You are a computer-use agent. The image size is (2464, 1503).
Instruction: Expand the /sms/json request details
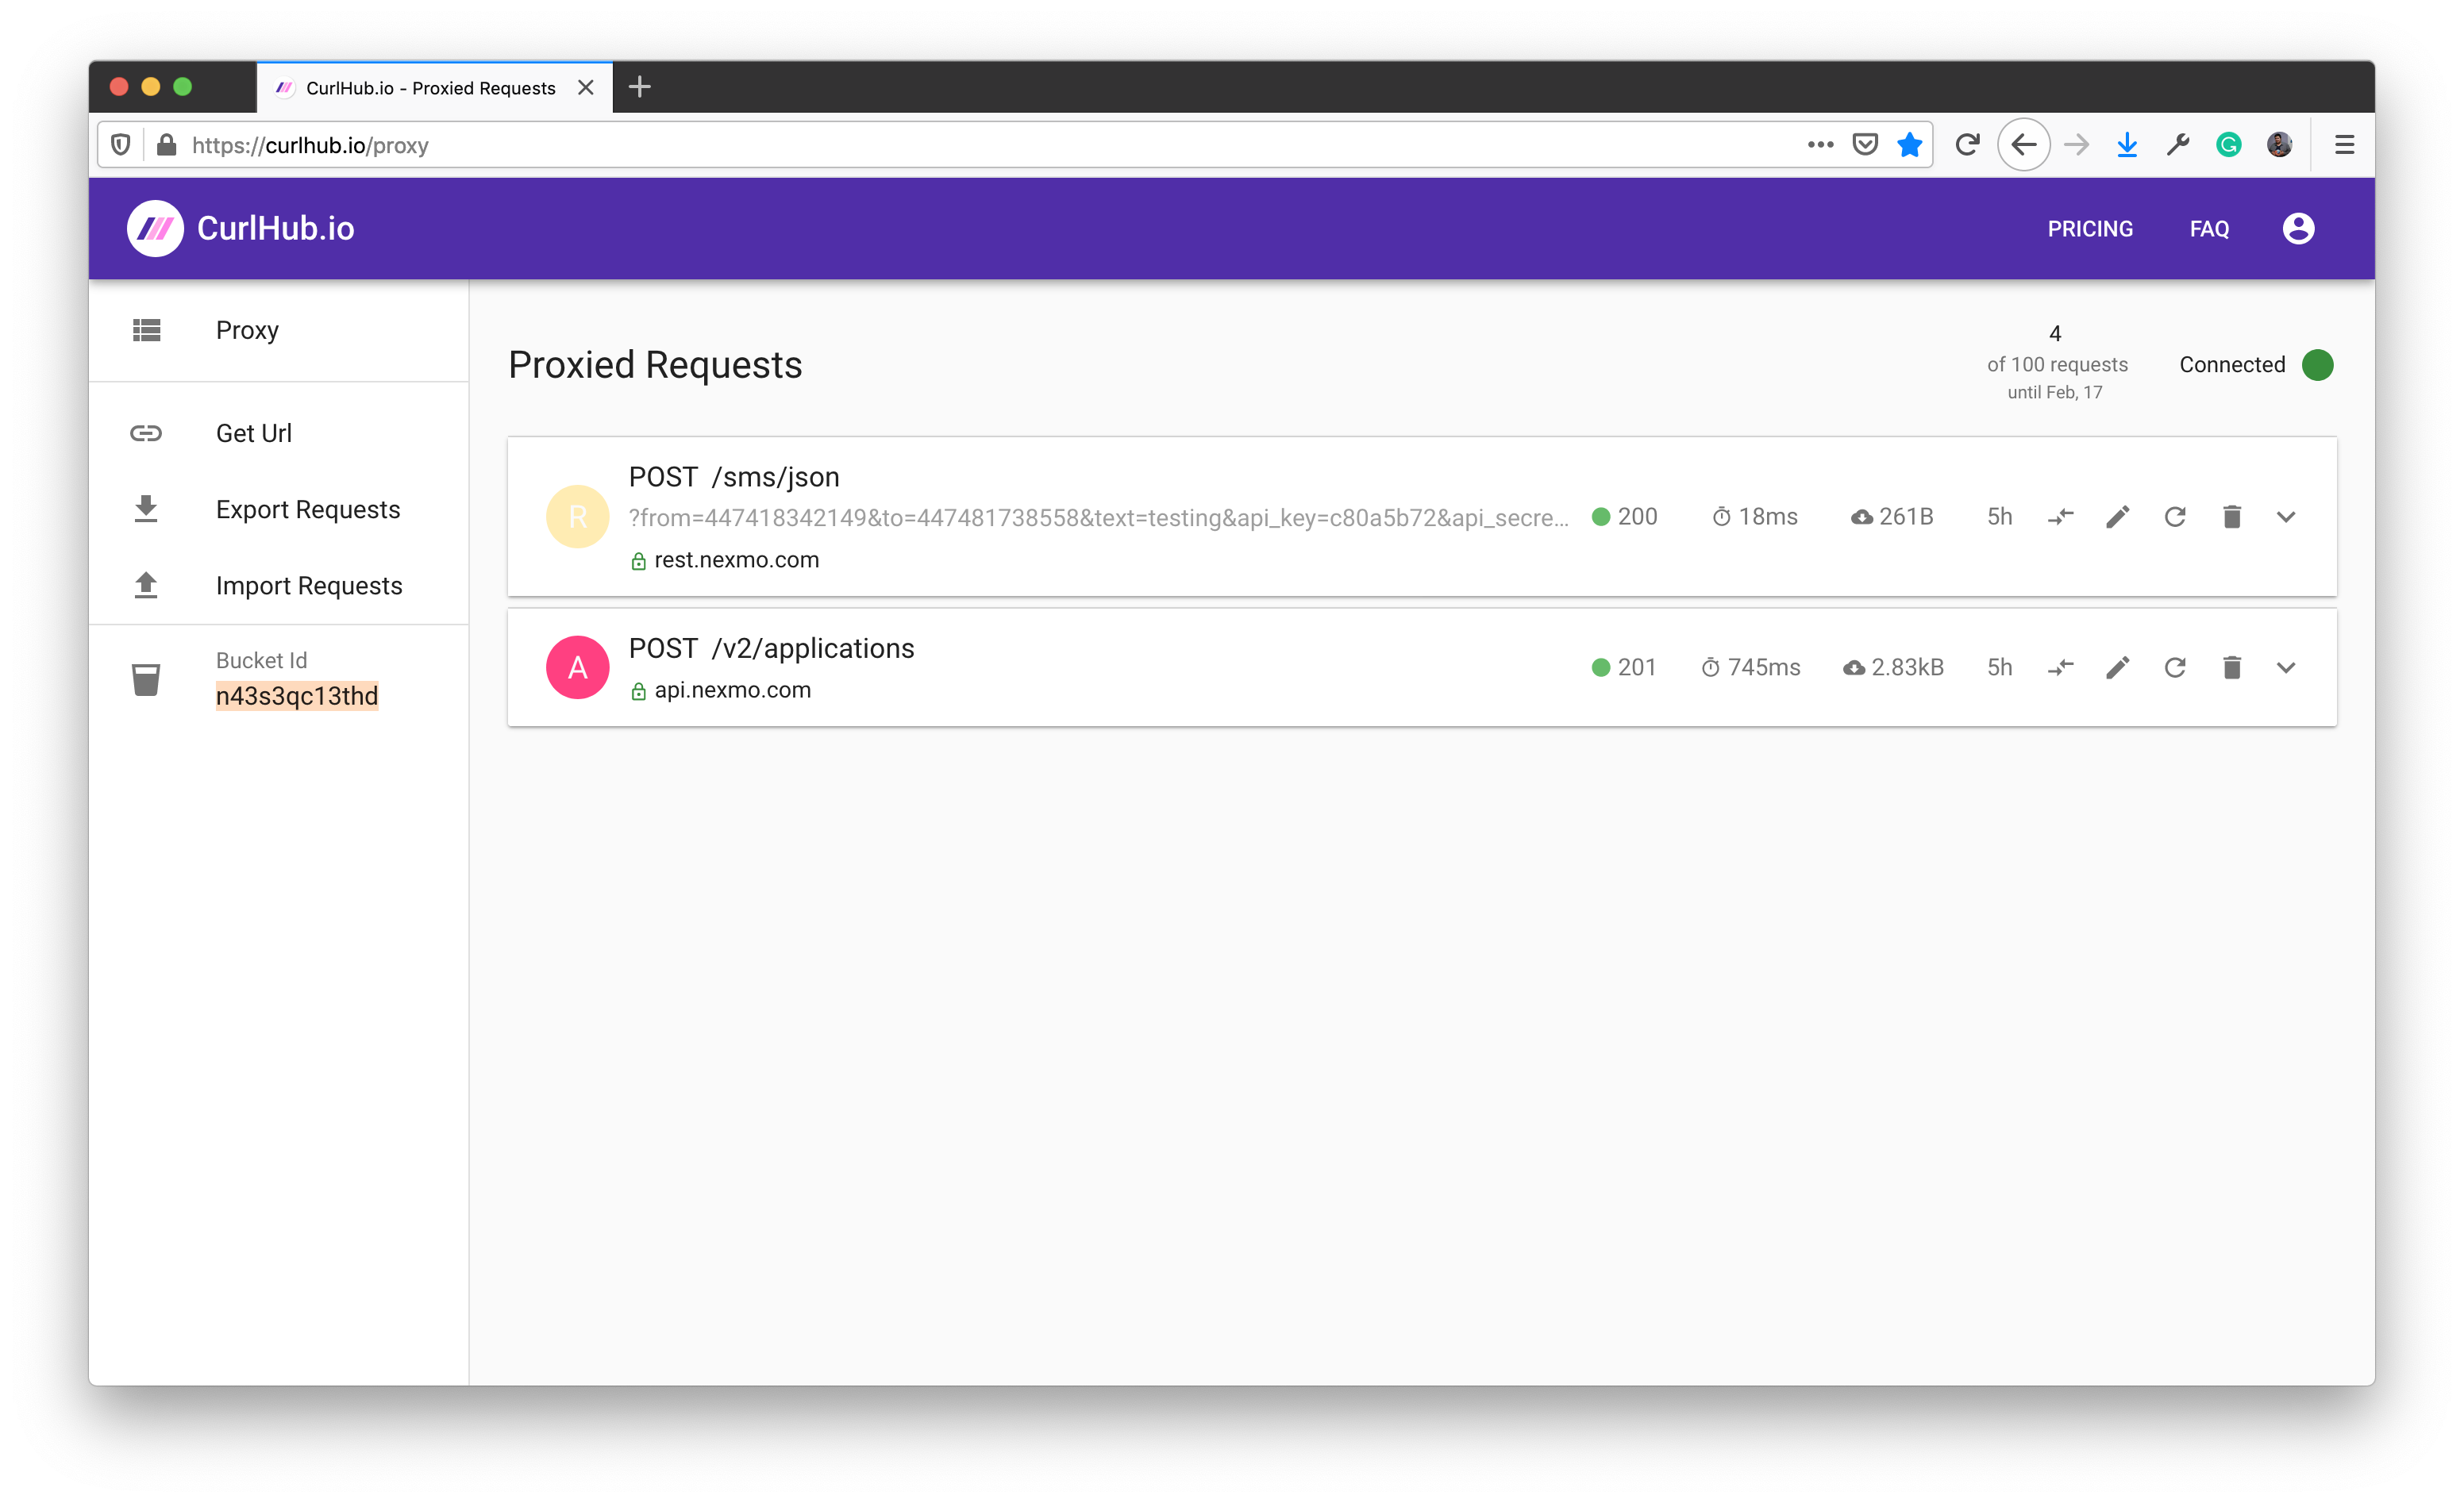click(x=2286, y=517)
